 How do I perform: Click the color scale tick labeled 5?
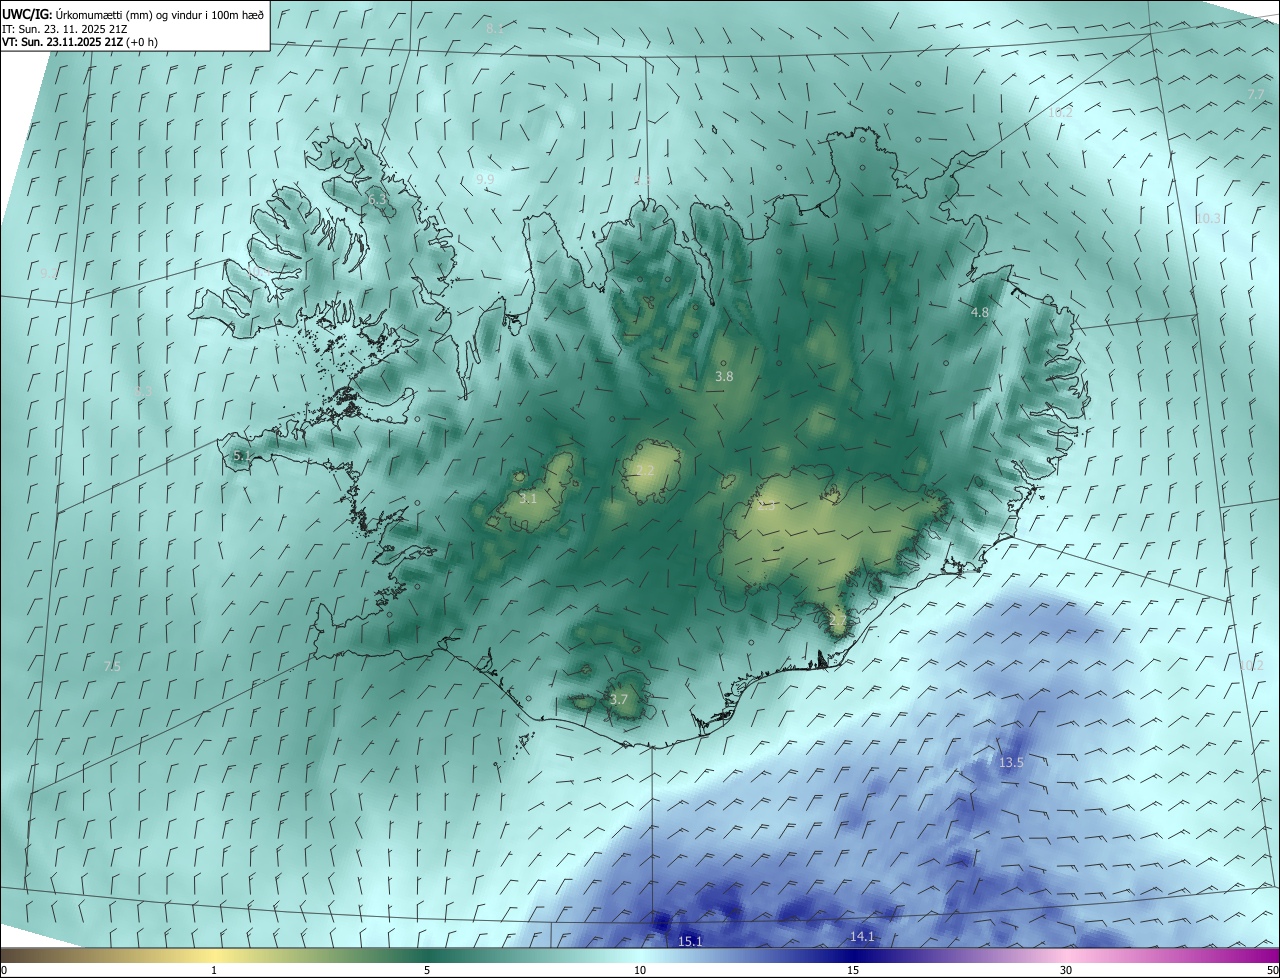(427, 971)
